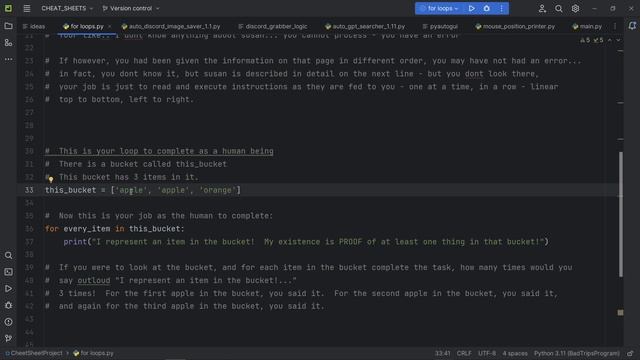This screenshot has width=640, height=360.
Task: Open the Structure tool window icon
Action: pos(8,42)
